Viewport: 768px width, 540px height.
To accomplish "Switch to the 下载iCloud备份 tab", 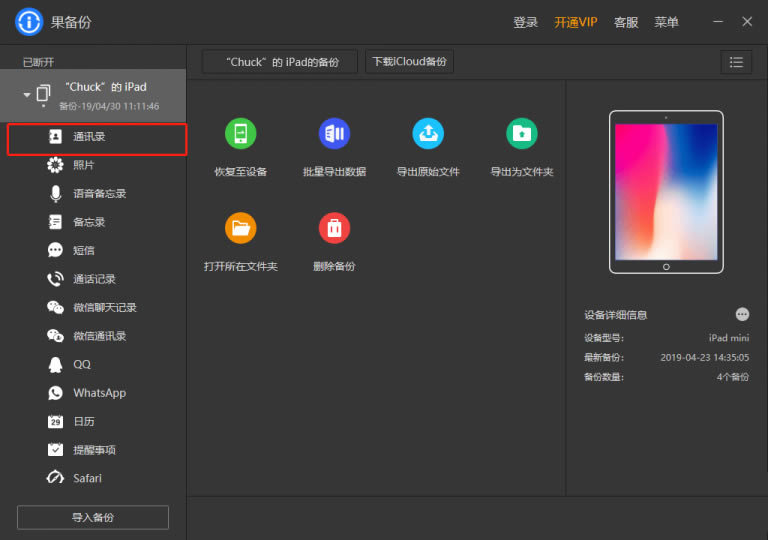I will [x=409, y=62].
